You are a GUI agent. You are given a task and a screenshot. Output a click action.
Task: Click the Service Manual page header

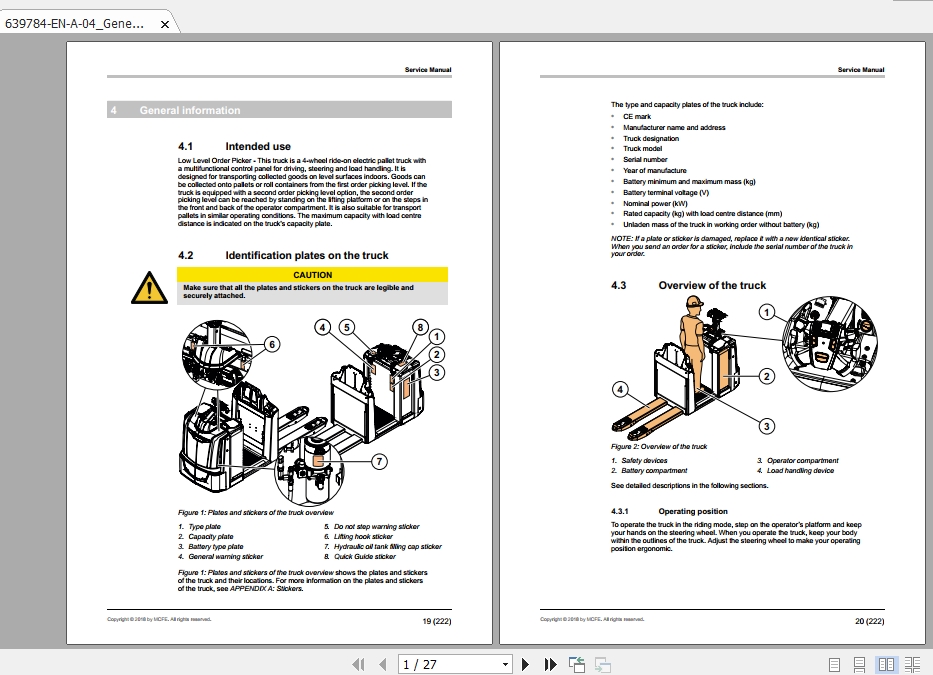click(x=428, y=70)
